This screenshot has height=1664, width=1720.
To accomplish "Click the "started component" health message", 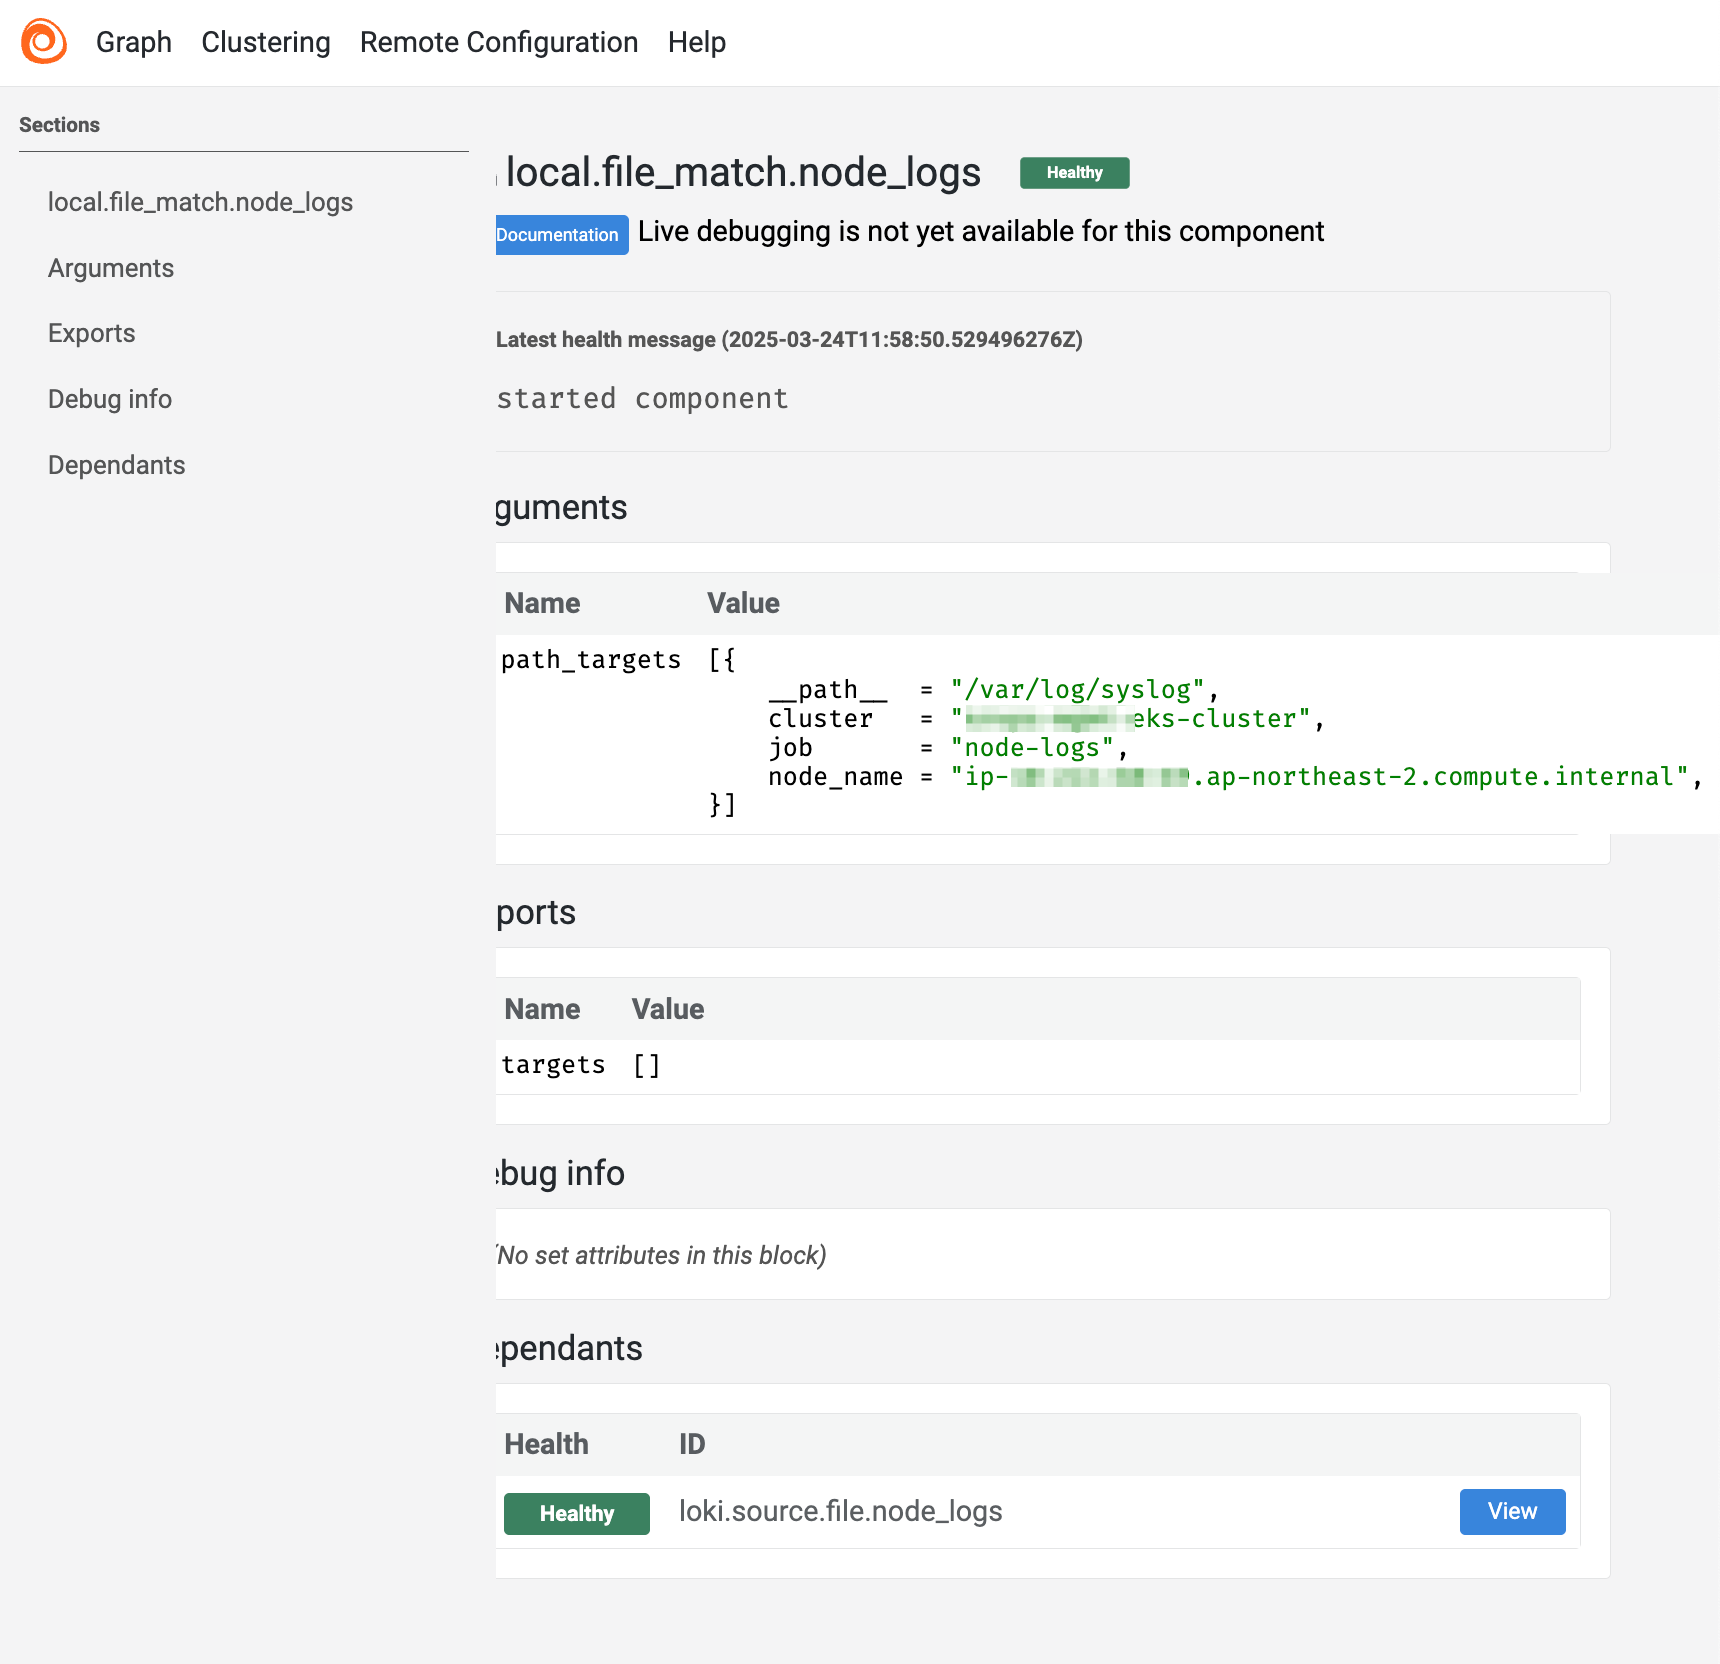I will (x=642, y=399).
